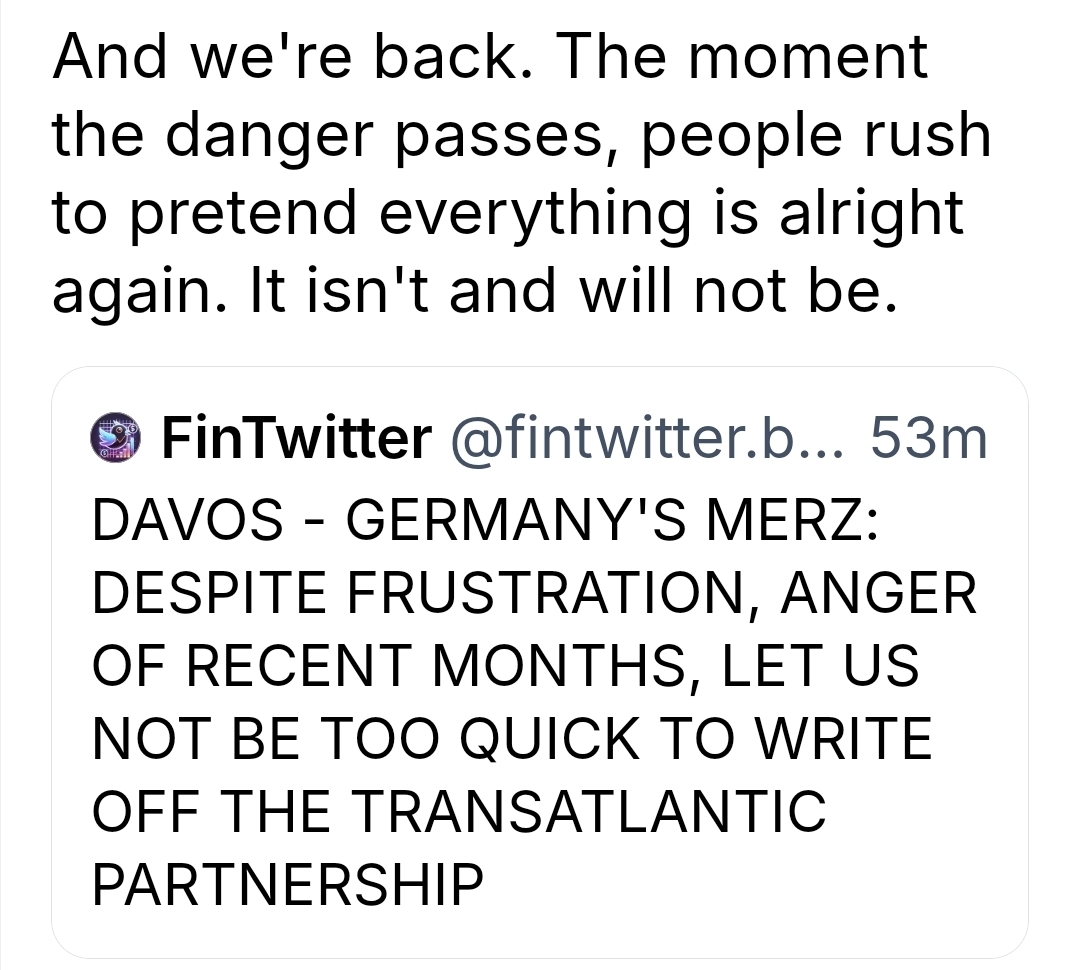Click the line "NOT BE TOO QUICK TO WRITE"
Screen dimensions: 1080x970
[511, 738]
